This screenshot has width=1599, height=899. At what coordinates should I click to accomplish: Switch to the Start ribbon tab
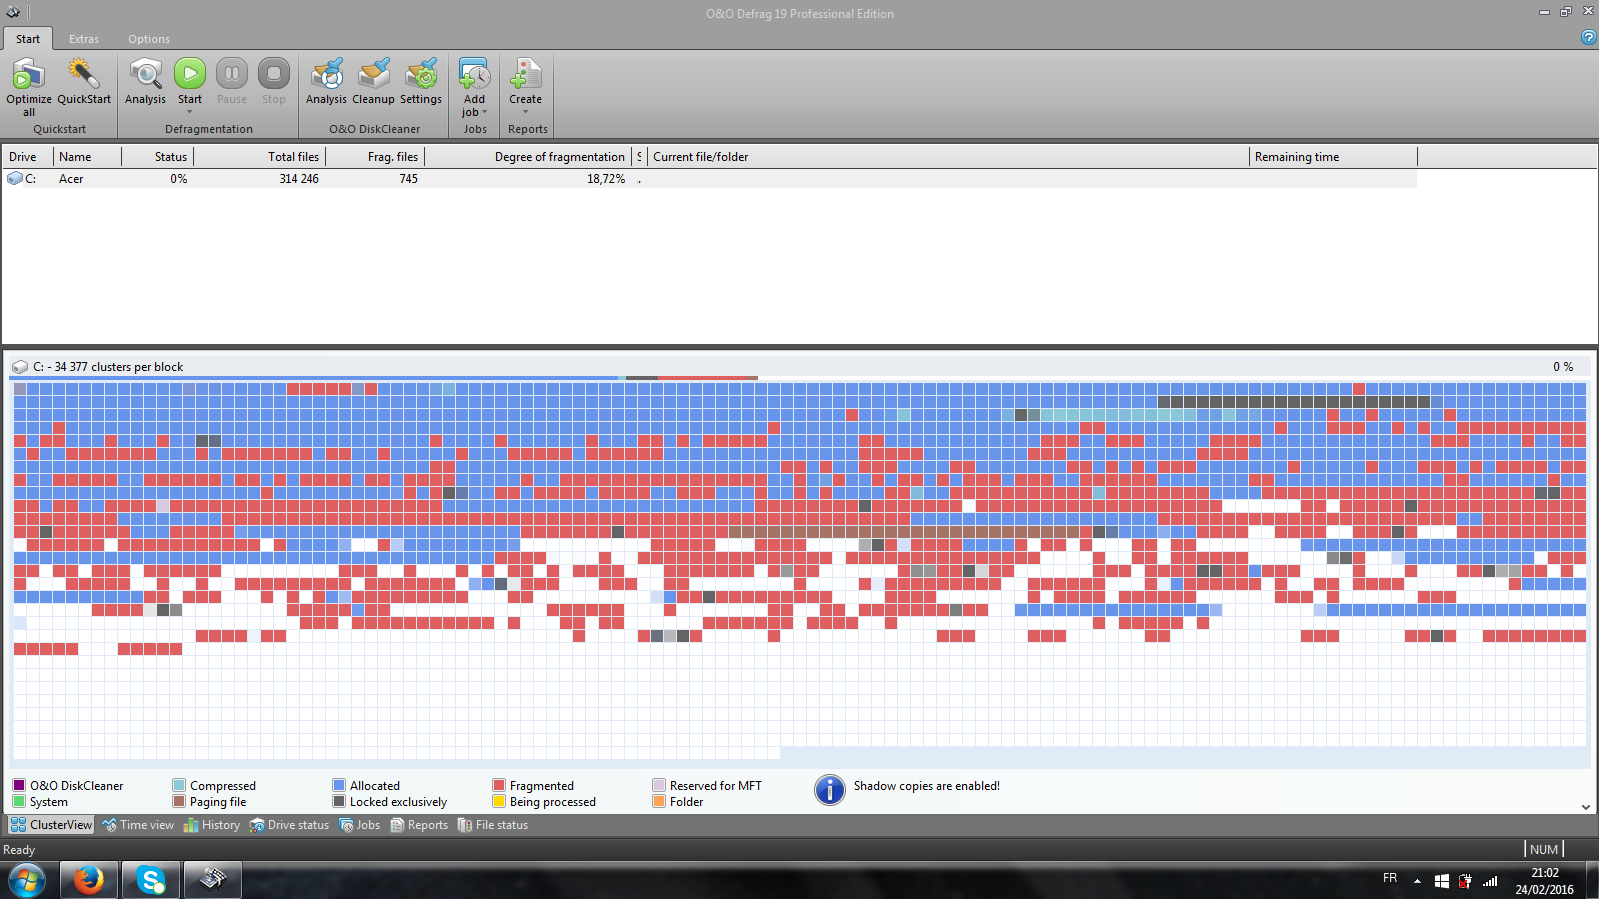[28, 39]
